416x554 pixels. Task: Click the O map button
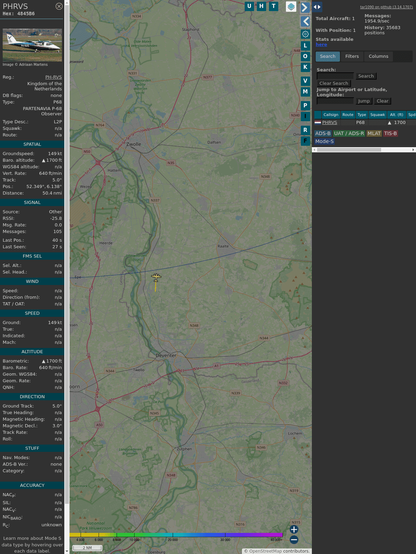pos(305,56)
